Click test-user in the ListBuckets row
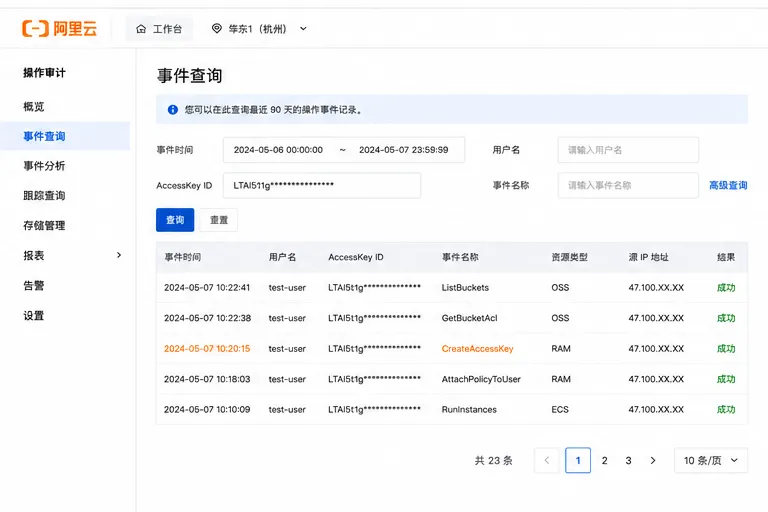Viewport: 768px width, 512px height. click(287, 288)
